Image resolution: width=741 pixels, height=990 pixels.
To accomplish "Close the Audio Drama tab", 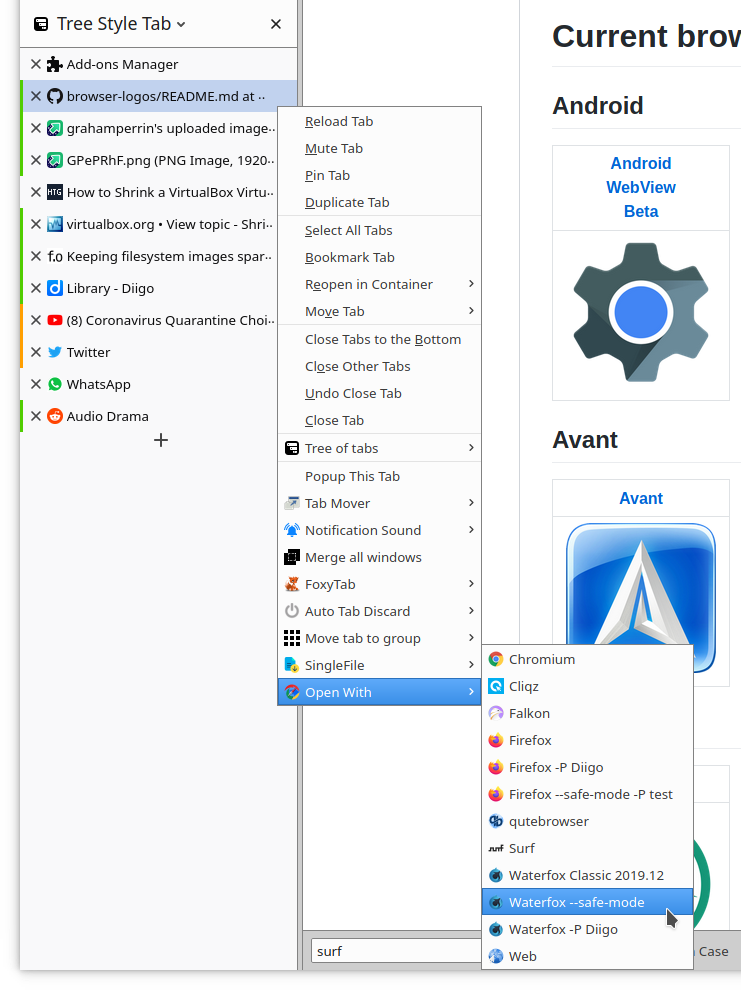I will coord(36,416).
